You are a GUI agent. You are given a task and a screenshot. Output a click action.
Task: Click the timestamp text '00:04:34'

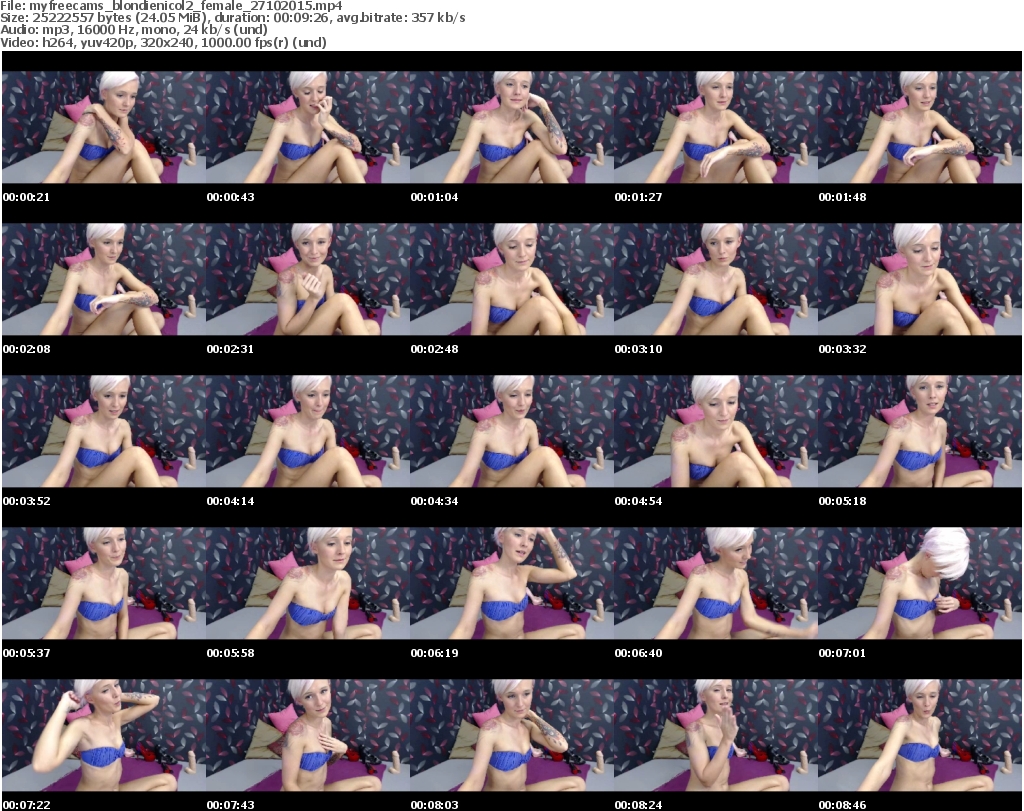[434, 501]
